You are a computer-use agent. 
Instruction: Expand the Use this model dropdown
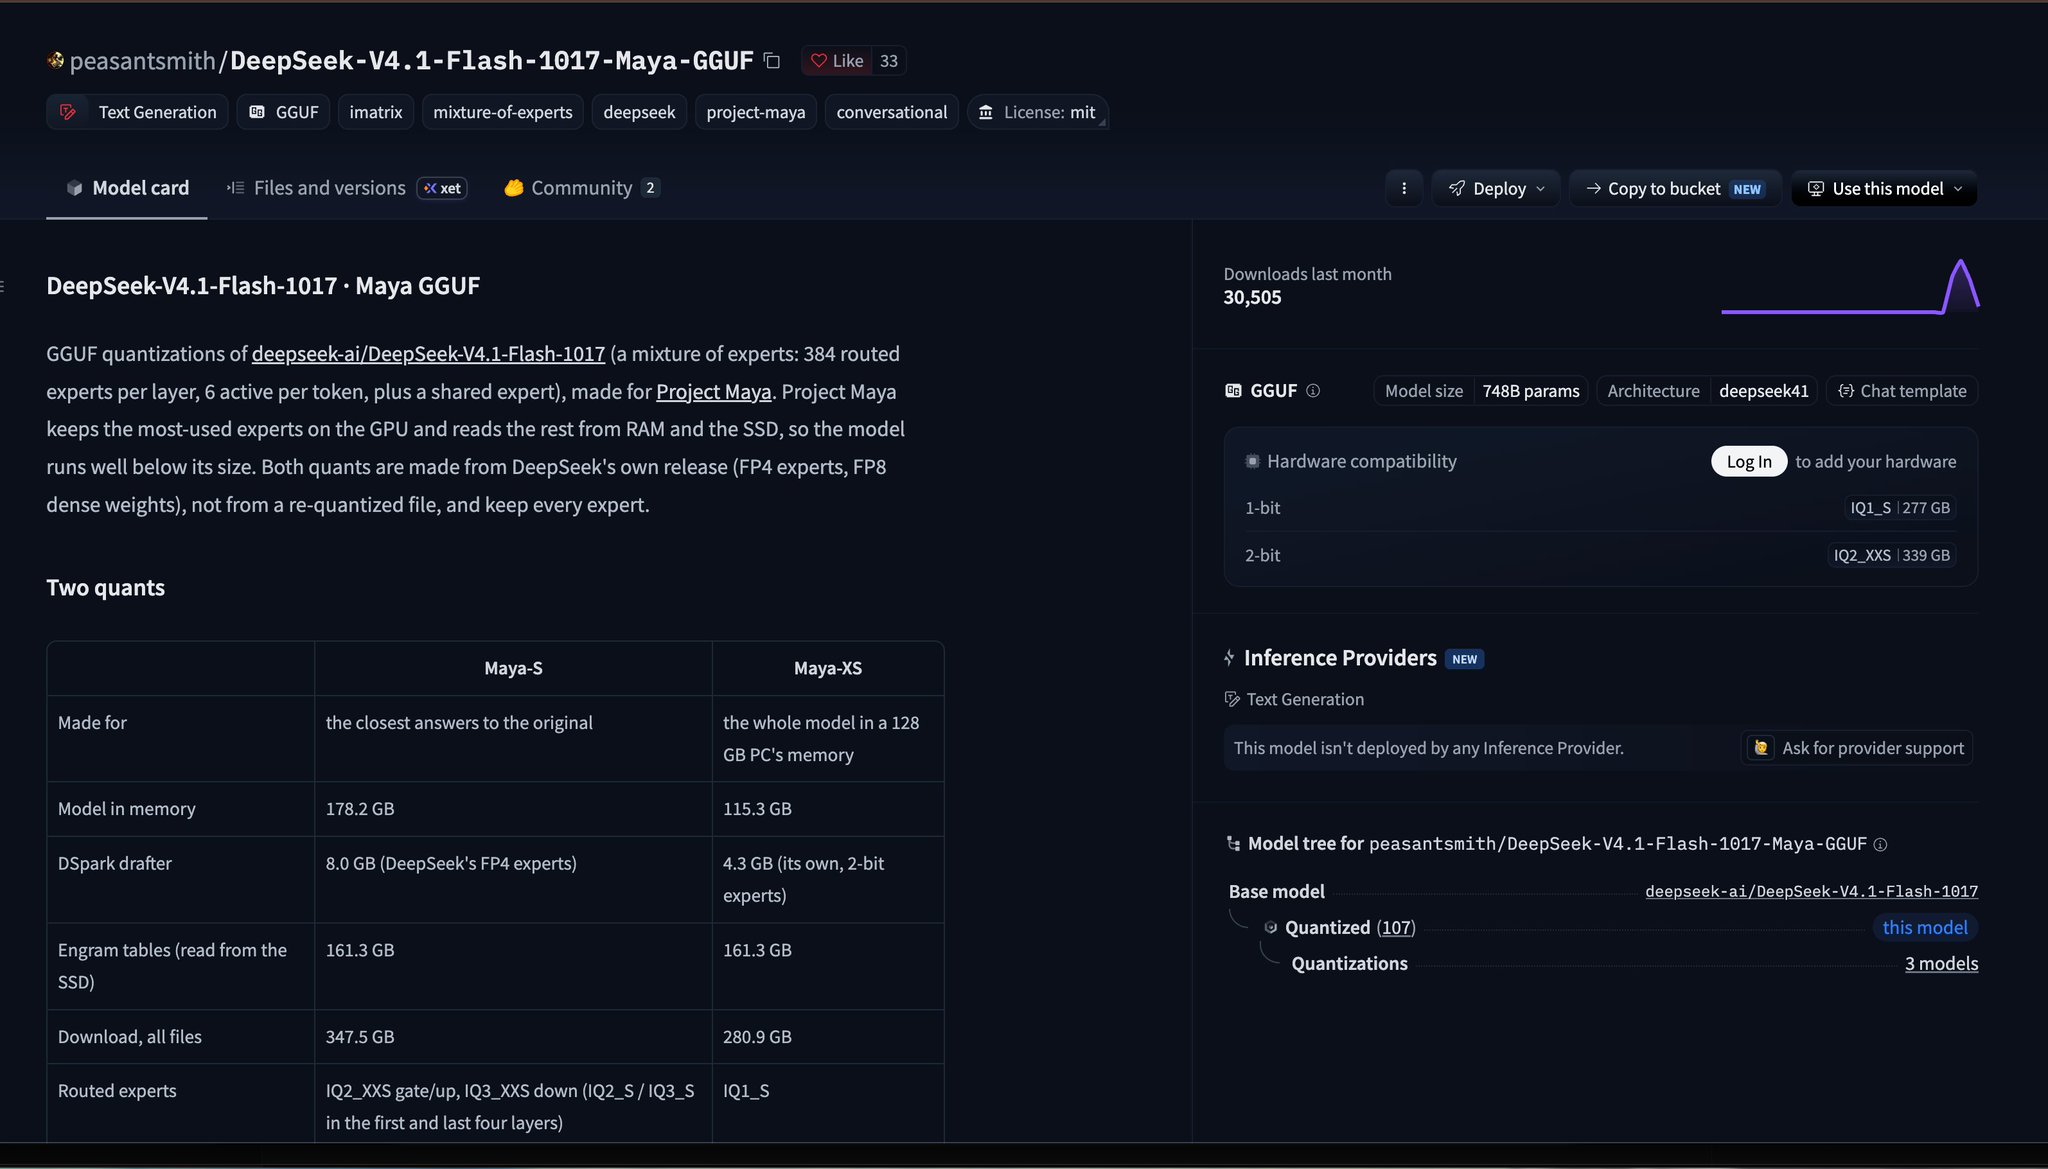pos(1884,188)
